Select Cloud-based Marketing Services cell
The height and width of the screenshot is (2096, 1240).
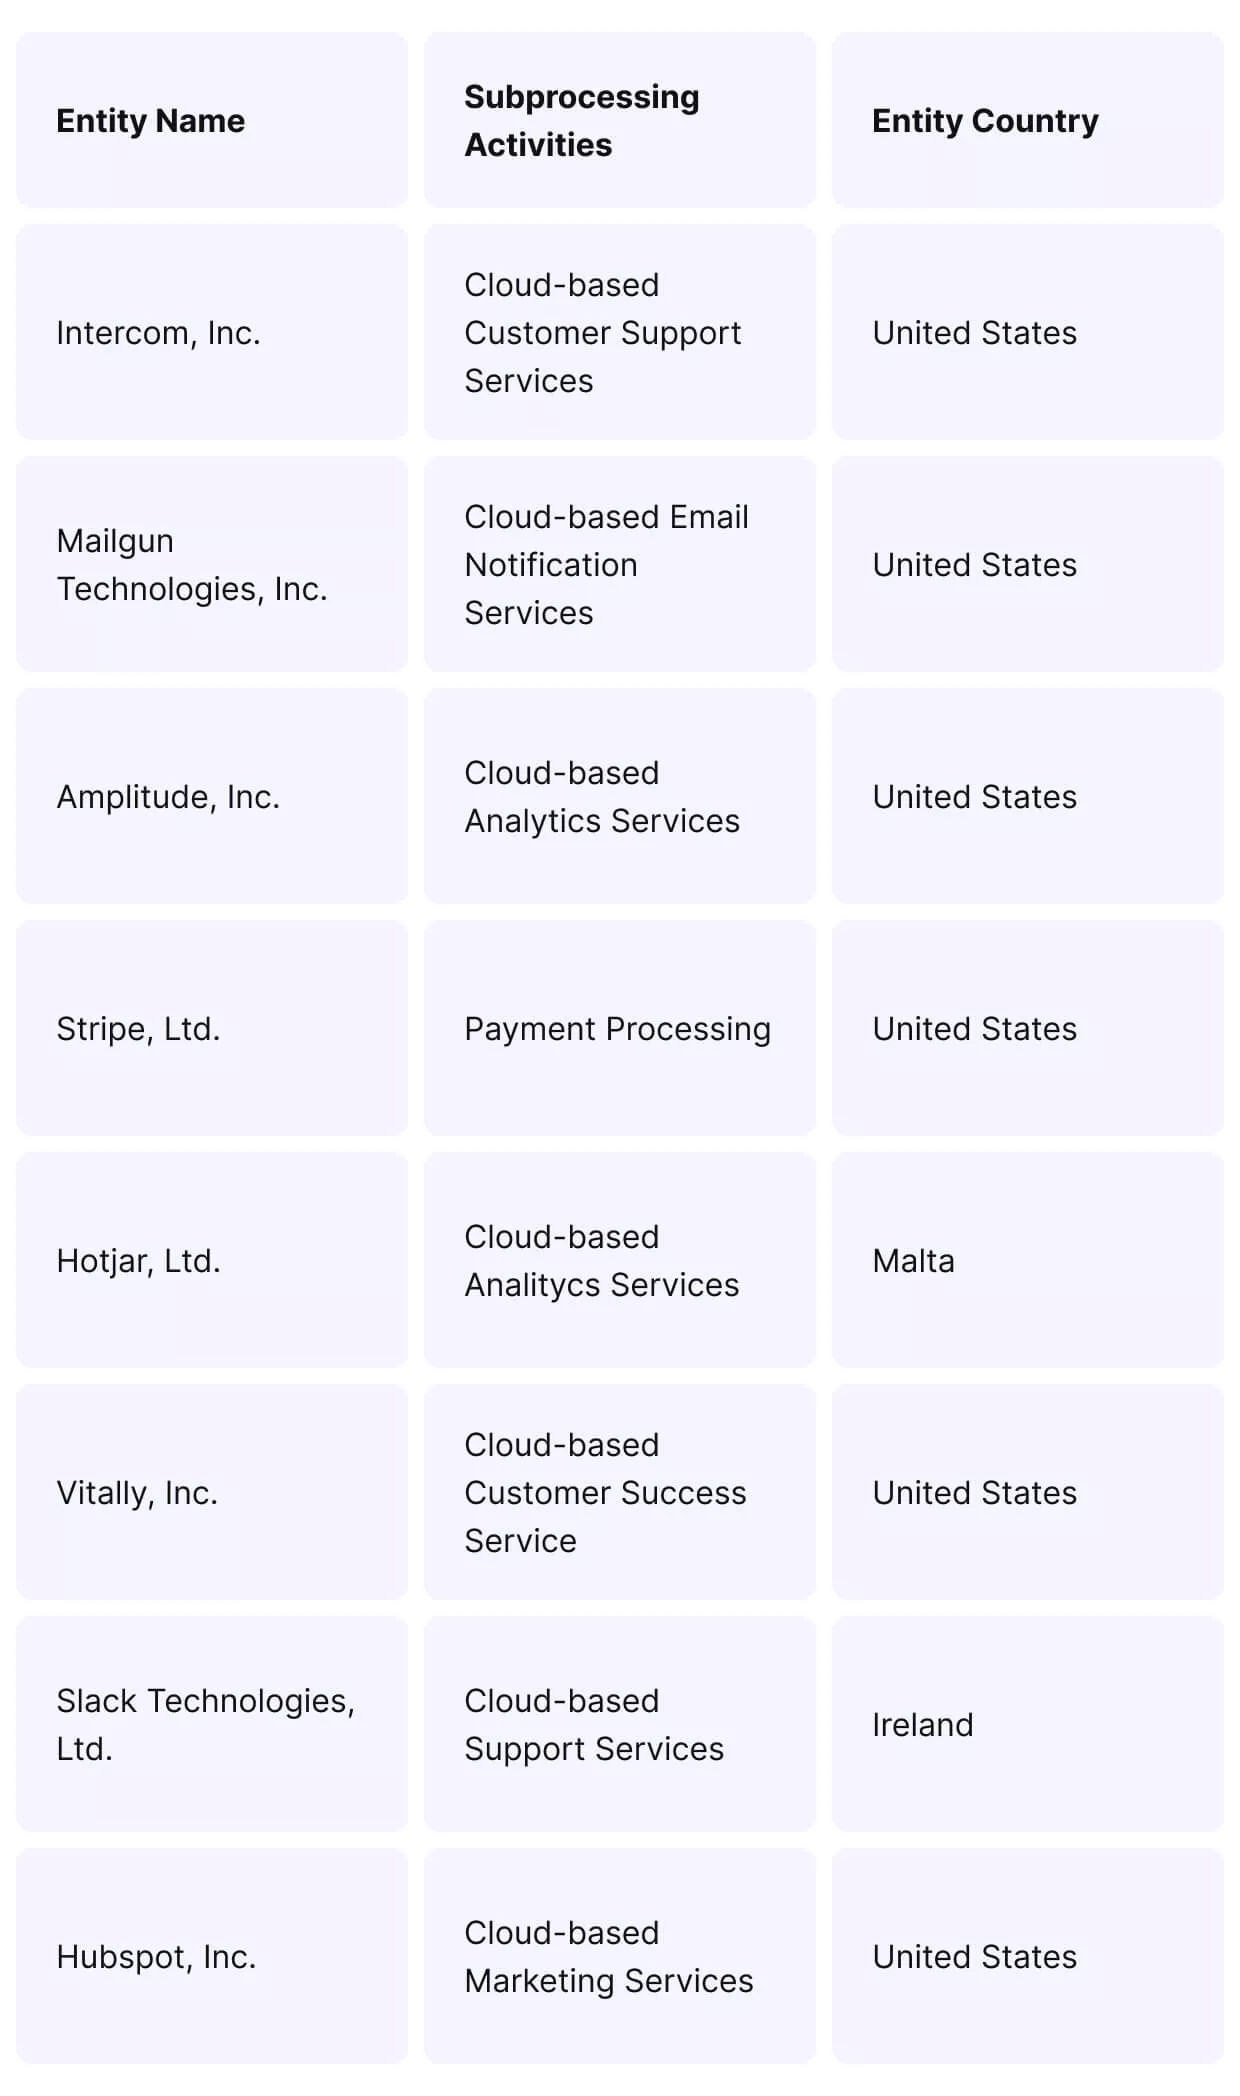point(620,1956)
